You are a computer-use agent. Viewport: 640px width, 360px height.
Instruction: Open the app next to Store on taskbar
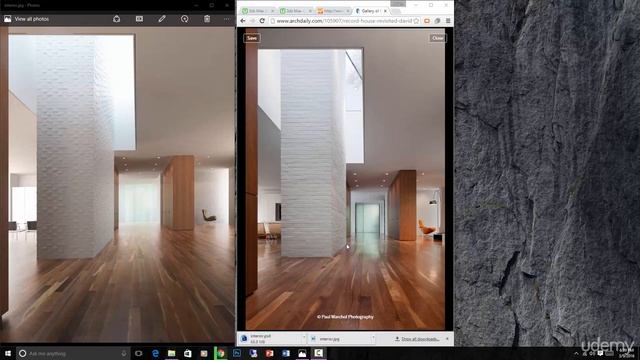point(204,353)
